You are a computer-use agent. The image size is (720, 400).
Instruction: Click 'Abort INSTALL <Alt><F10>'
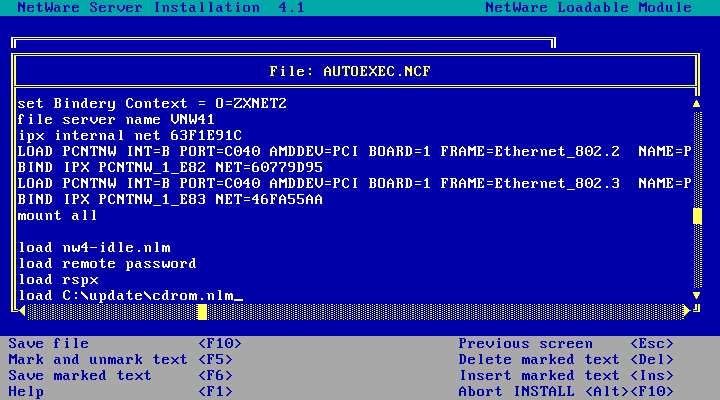coord(566,392)
